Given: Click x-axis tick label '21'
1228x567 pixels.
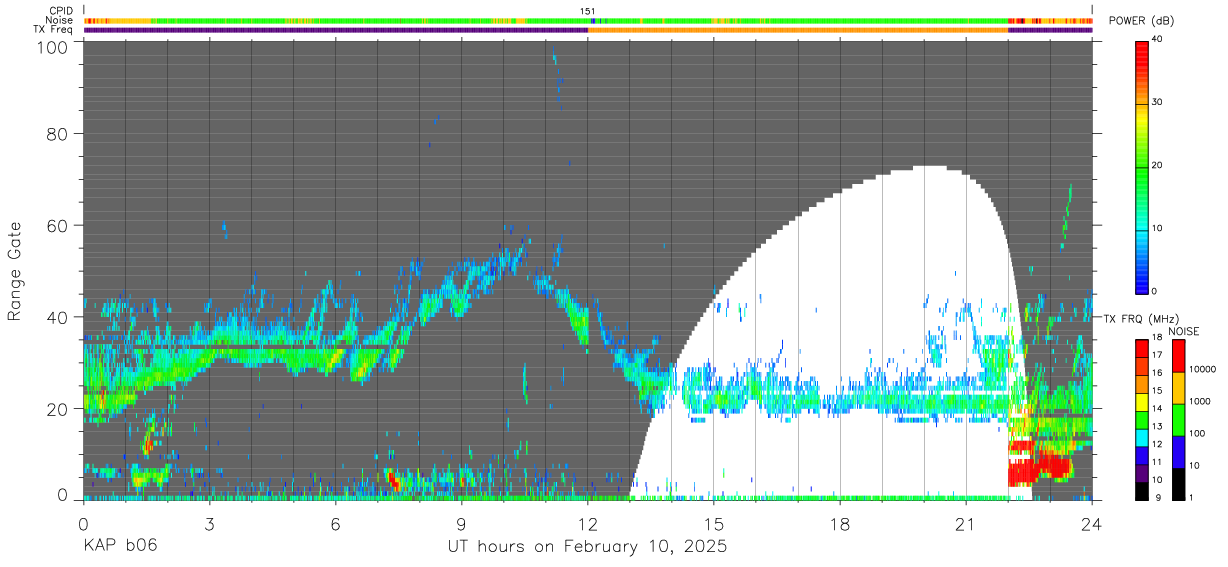Looking at the screenshot, I should tap(966, 524).
